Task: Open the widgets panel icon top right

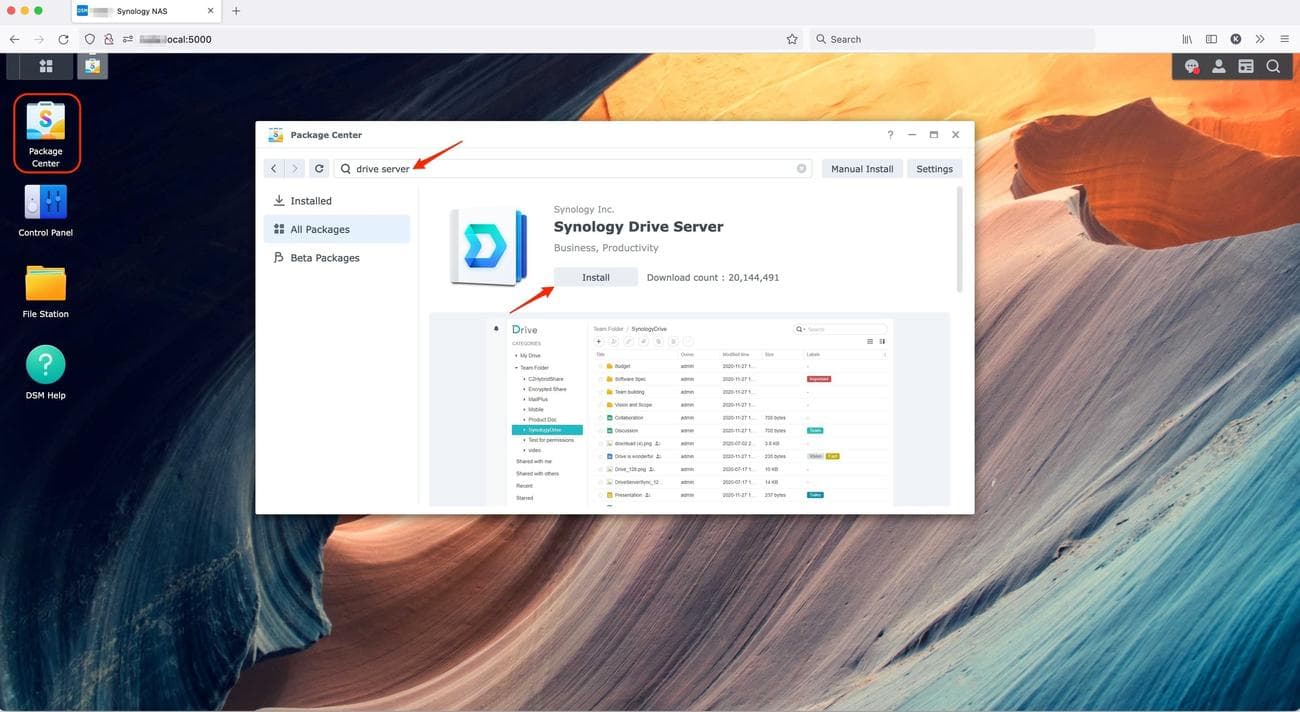Action: tap(1246, 66)
